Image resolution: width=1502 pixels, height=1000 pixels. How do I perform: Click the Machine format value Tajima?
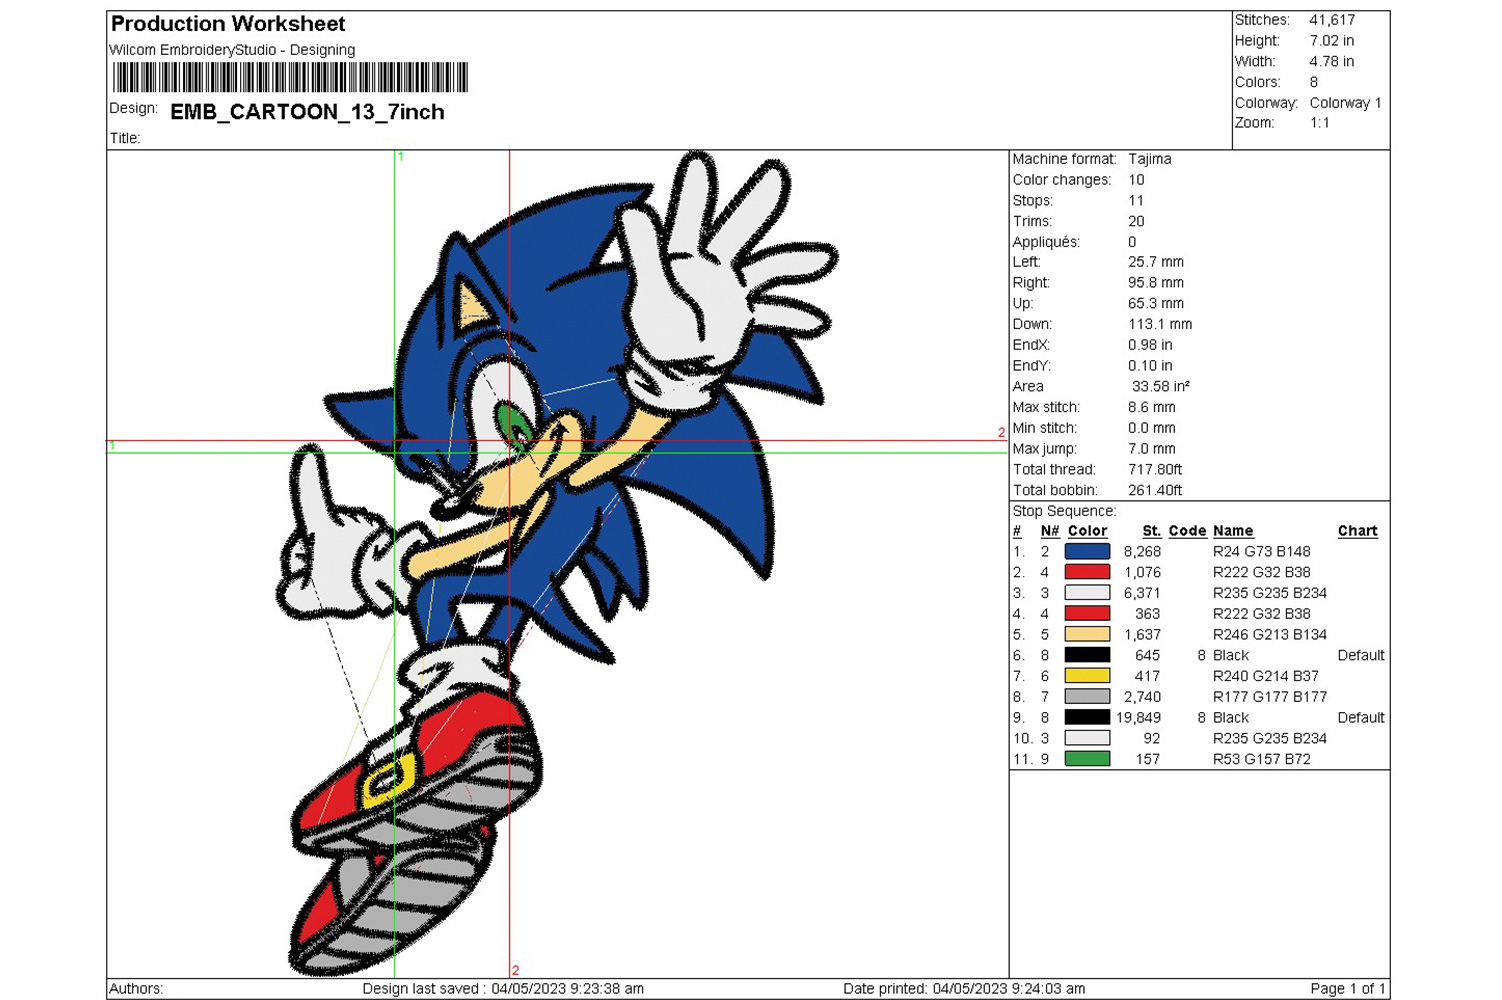click(x=1150, y=159)
